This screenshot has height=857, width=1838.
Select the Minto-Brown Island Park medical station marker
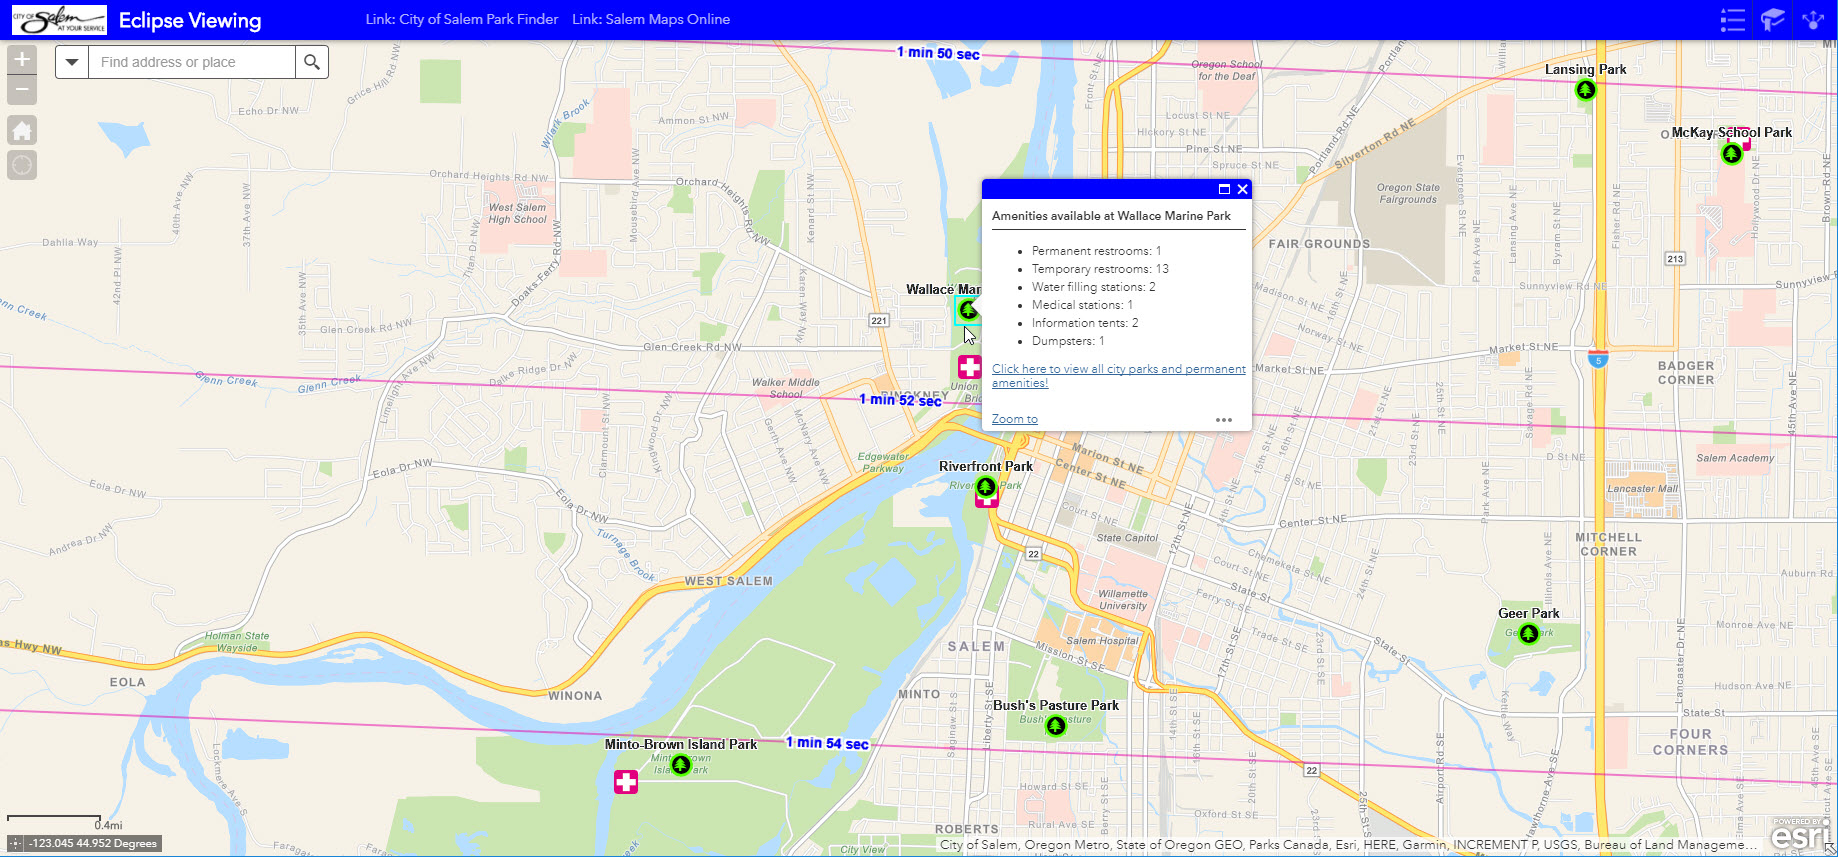626,782
